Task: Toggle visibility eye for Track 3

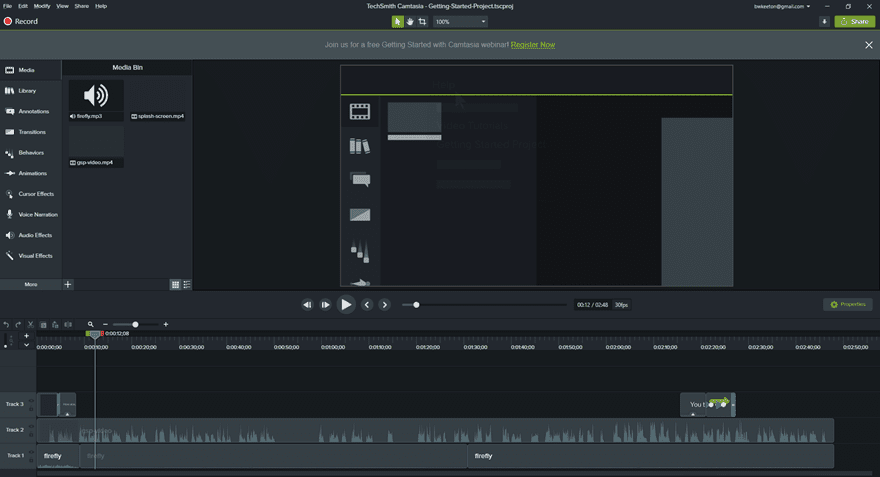Action: (31, 401)
